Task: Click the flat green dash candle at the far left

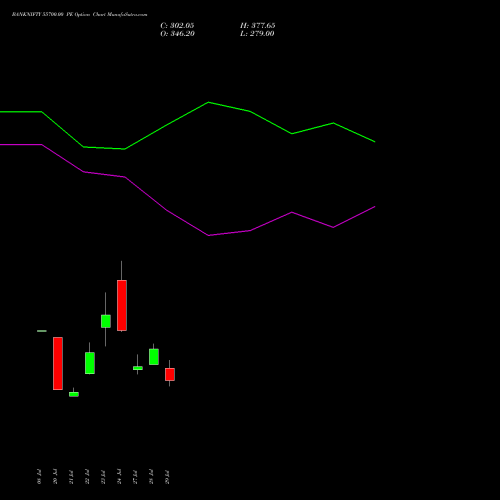Action: [x=42, y=331]
